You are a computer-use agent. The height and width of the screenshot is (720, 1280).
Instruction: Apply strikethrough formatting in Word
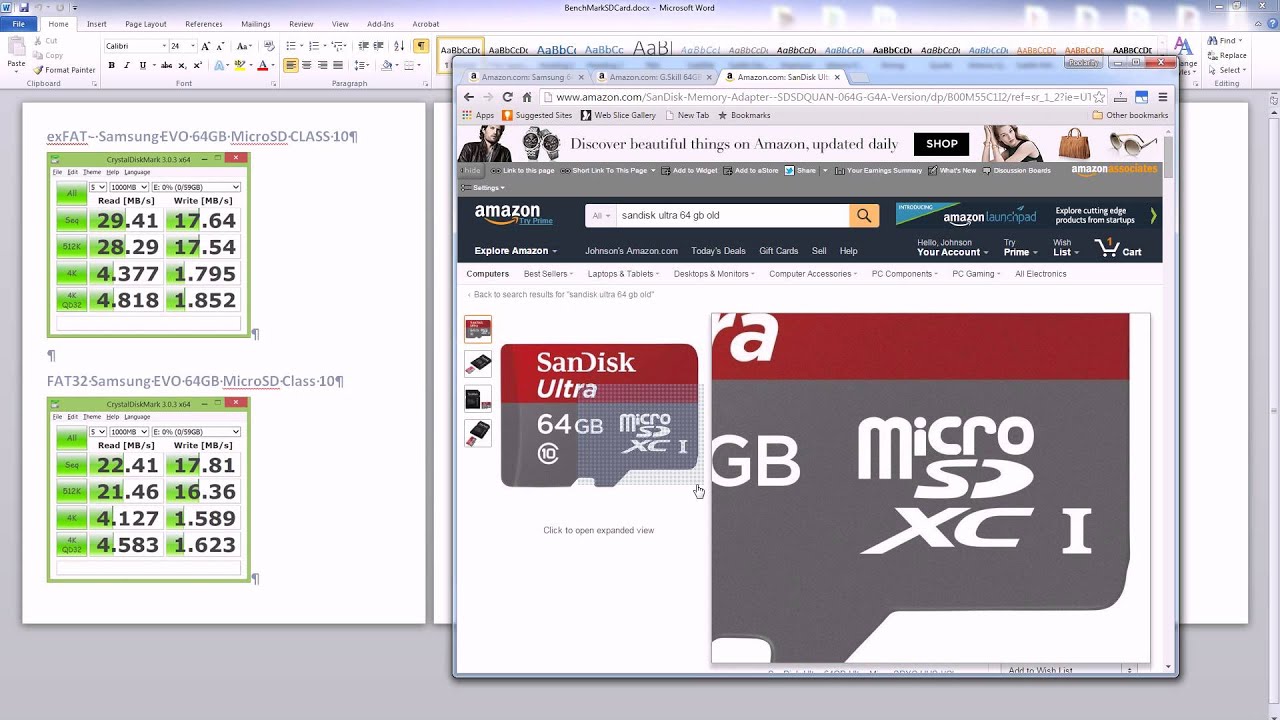coord(164,65)
